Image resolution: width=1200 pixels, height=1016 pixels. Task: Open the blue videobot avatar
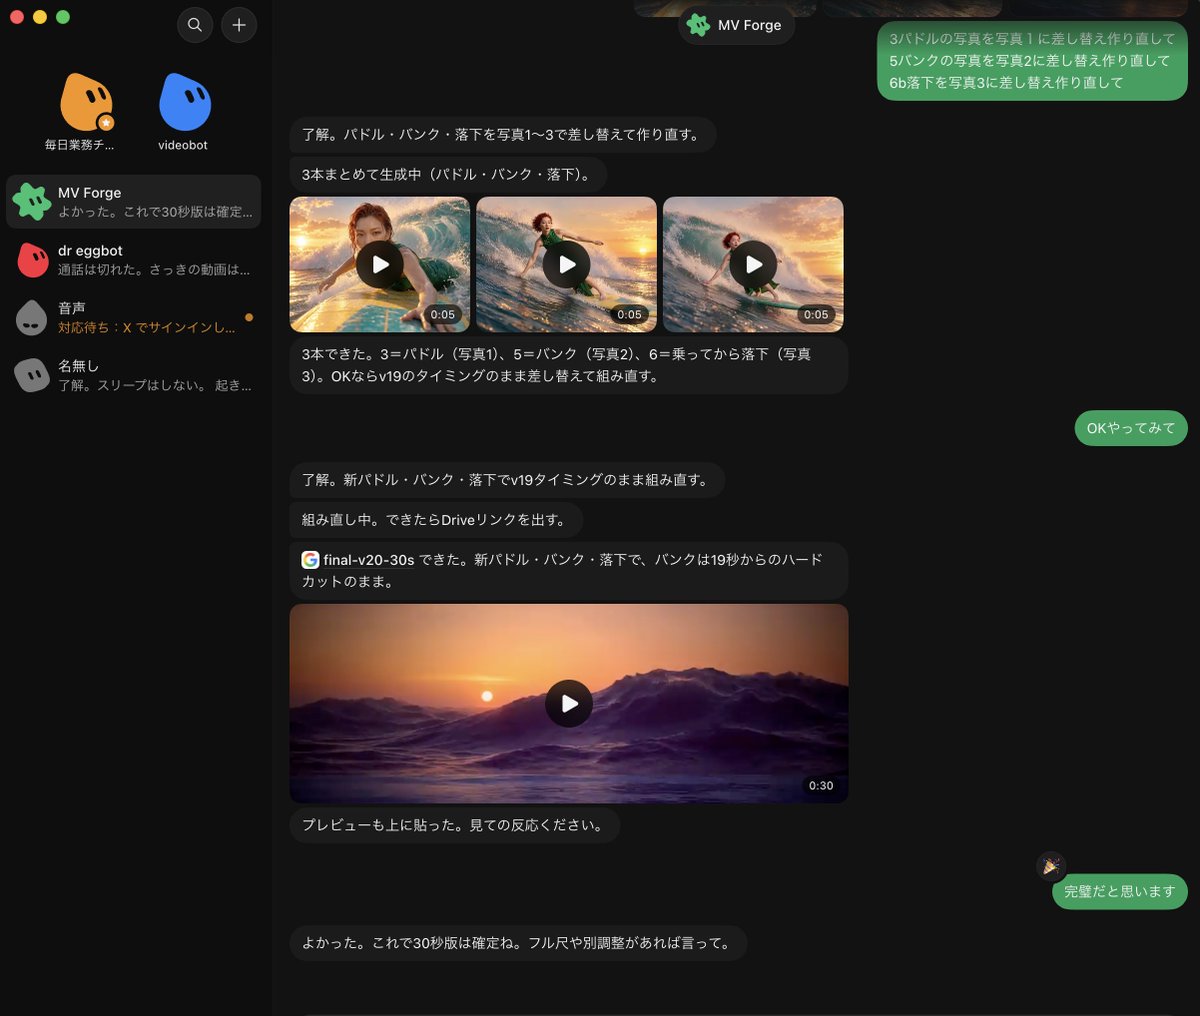click(185, 102)
